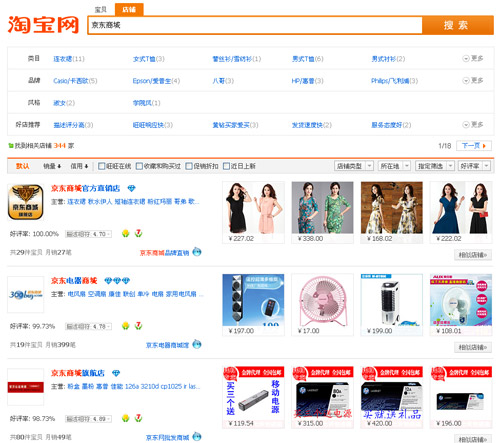Expand 更多 in the 类目 row
Viewport: 500px width, 443px height.
point(473,58)
